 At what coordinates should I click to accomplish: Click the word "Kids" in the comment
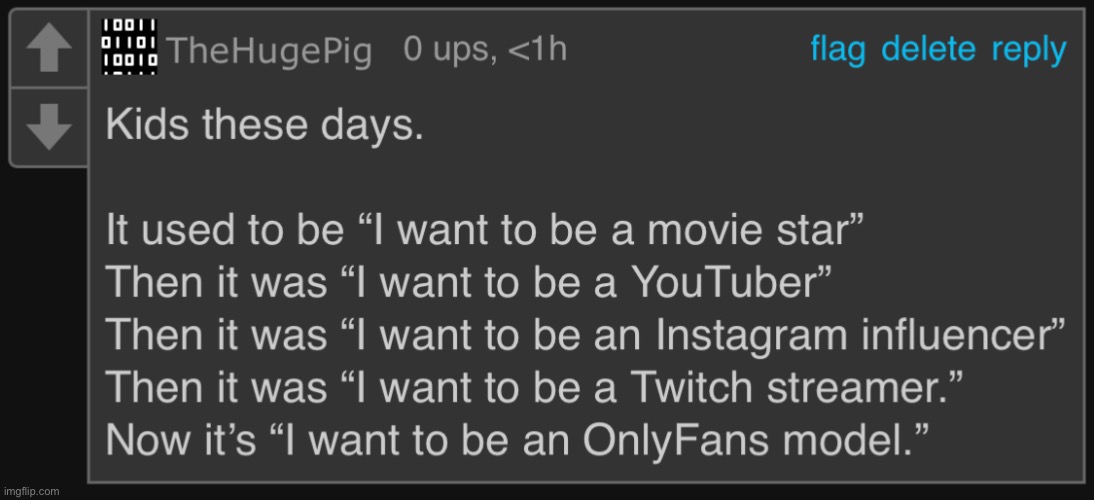(148, 126)
